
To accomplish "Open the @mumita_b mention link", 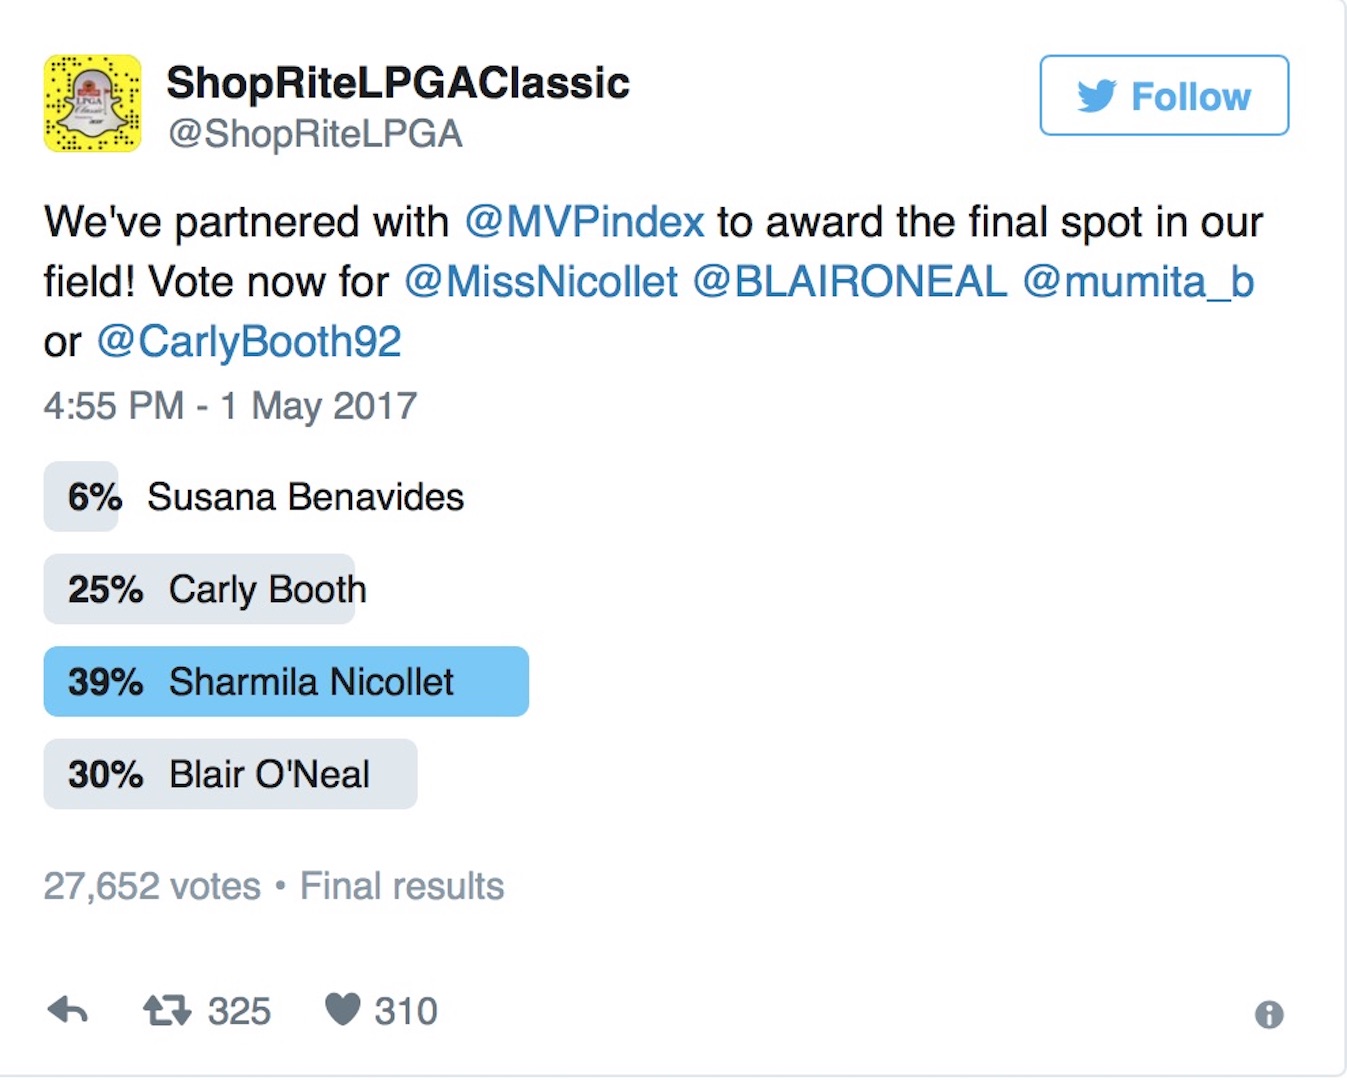I will pyautogui.click(x=1138, y=282).
